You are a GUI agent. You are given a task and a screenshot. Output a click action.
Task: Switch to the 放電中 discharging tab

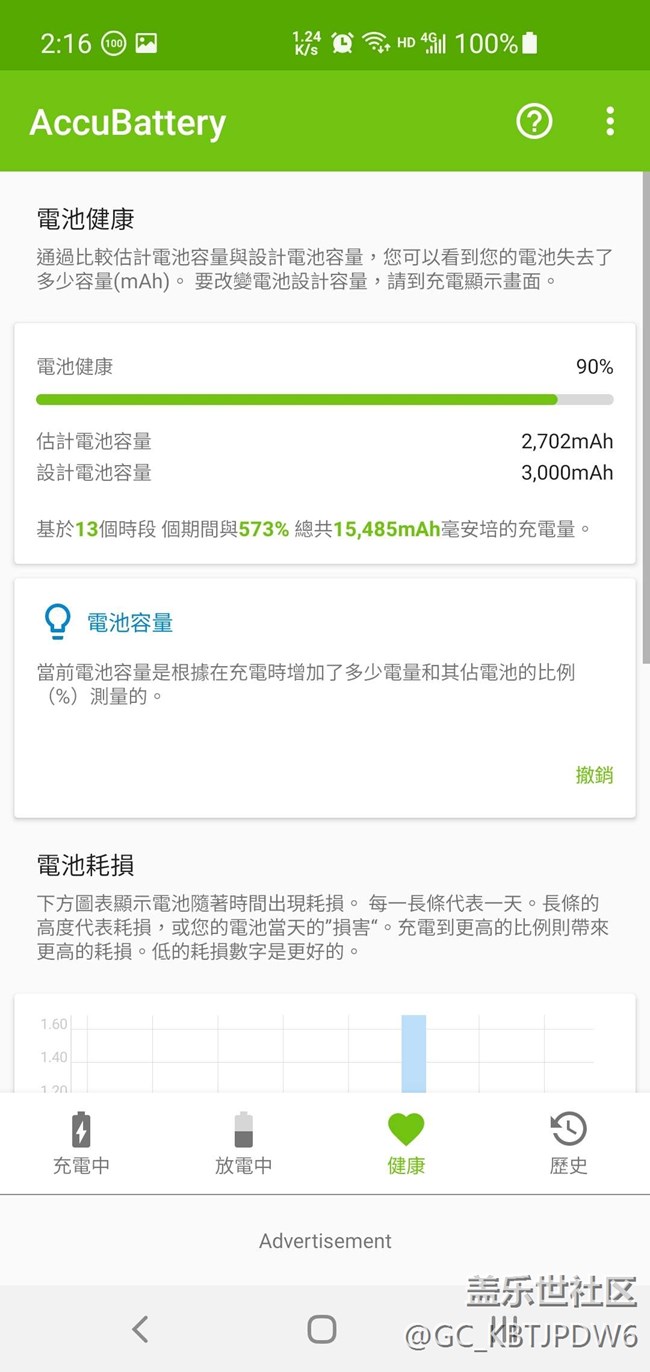[x=243, y=1143]
